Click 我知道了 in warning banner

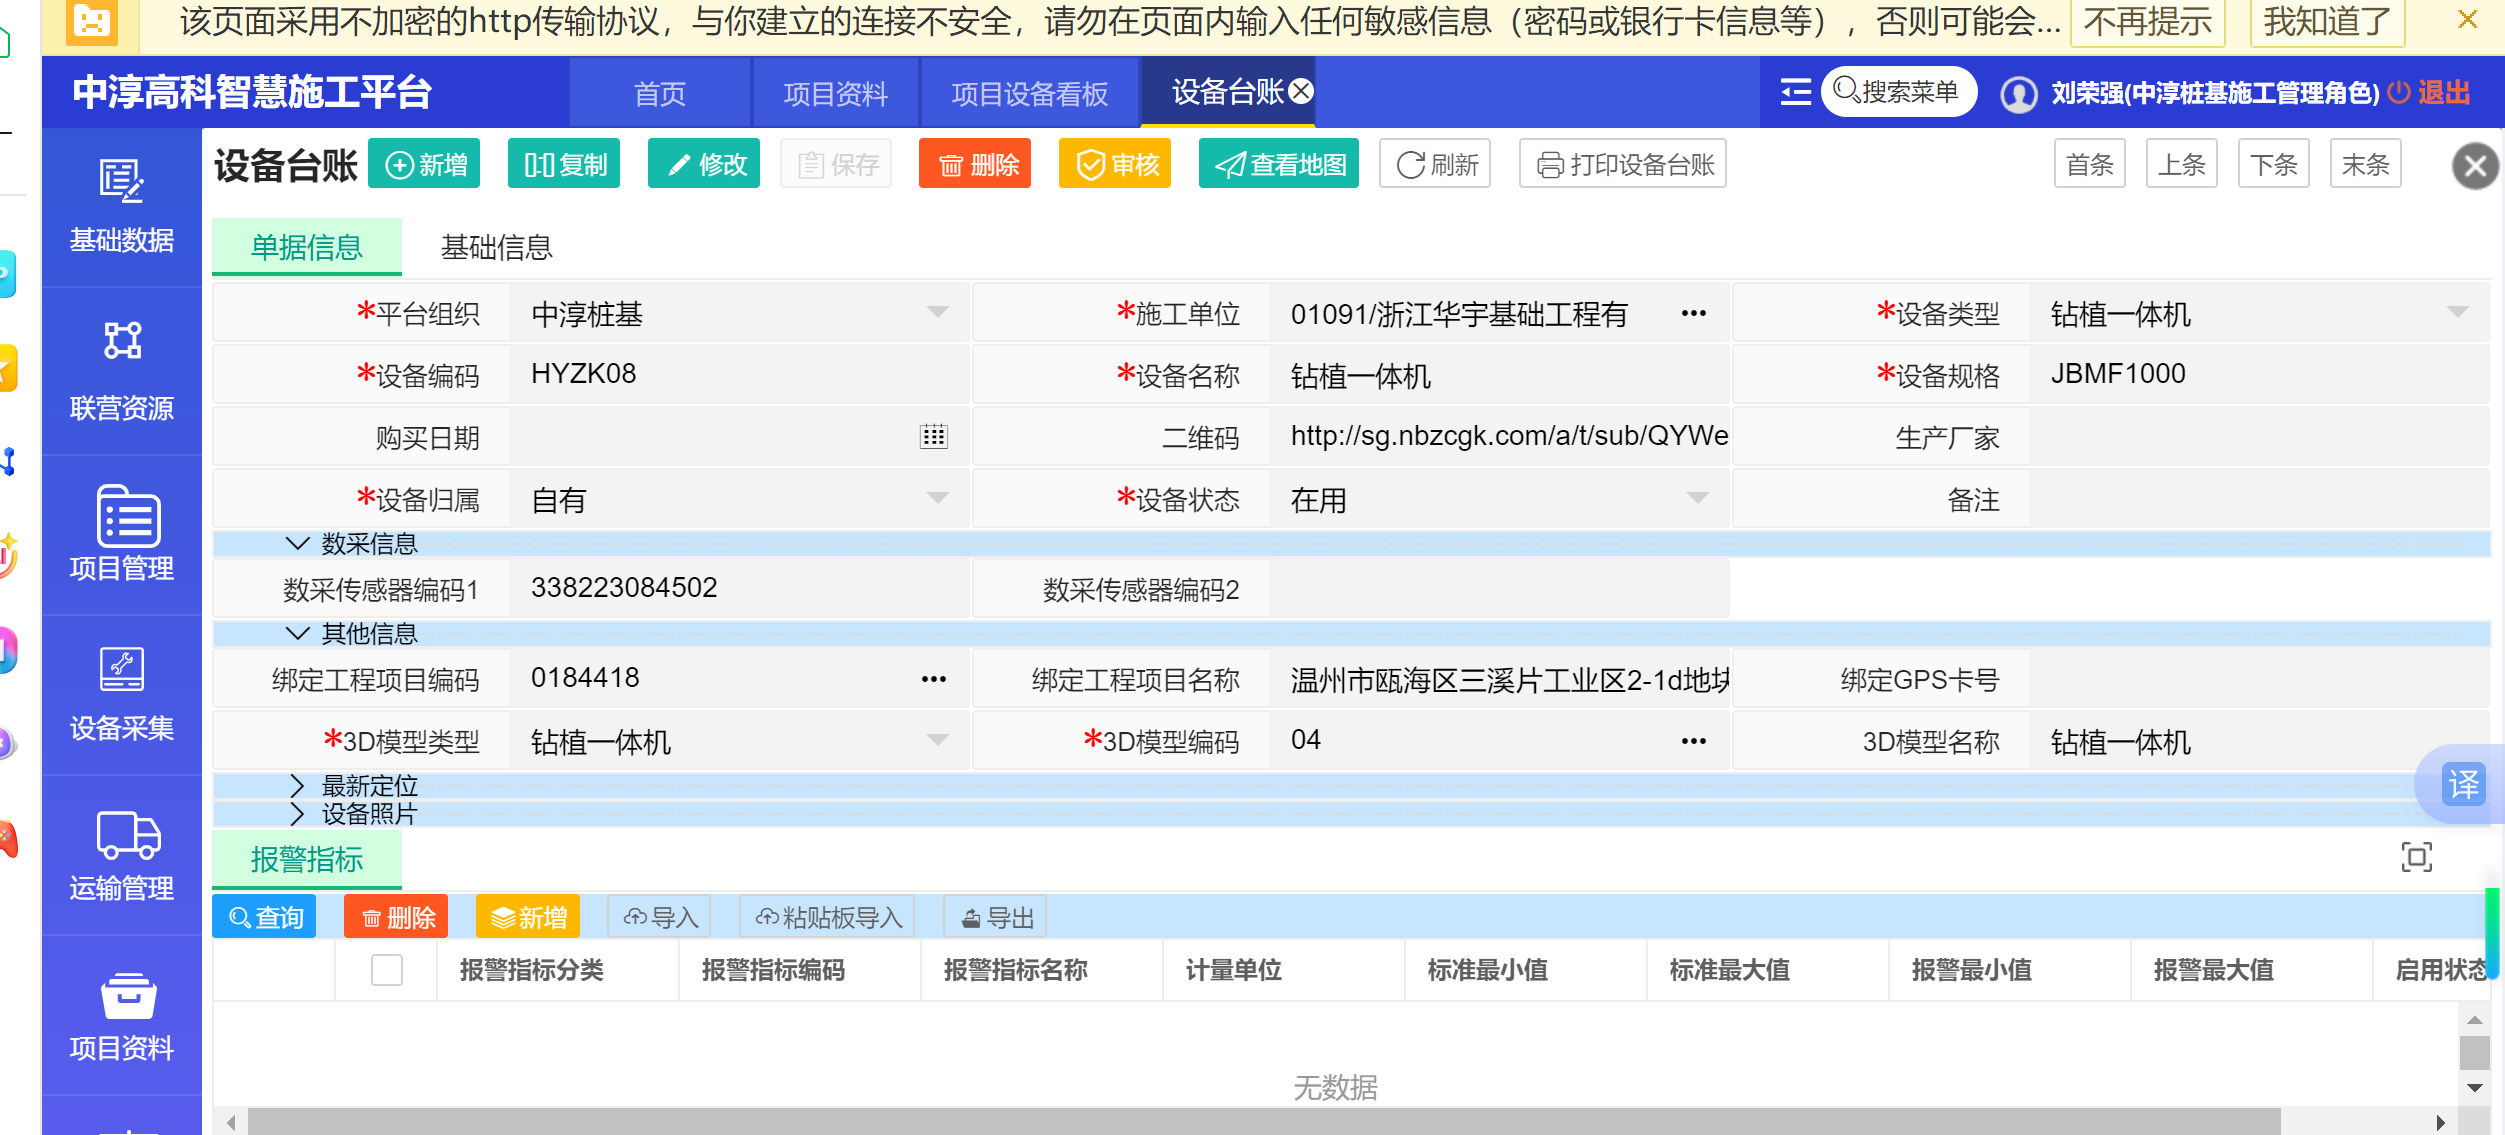click(2326, 22)
